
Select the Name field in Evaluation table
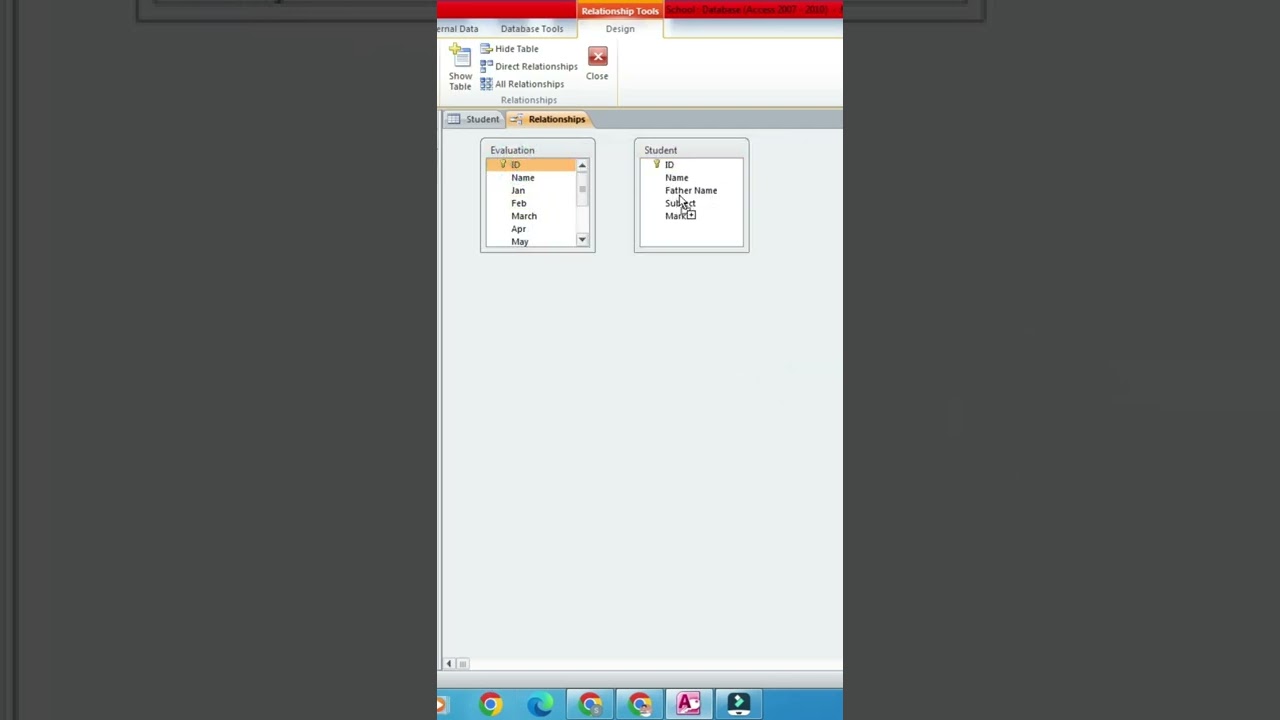click(x=531, y=178)
